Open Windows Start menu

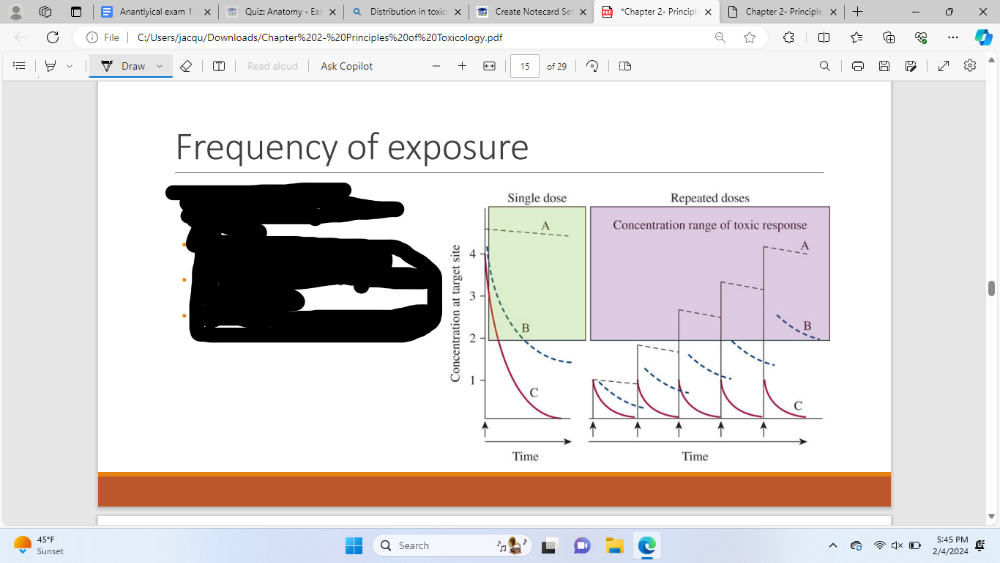tap(354, 546)
